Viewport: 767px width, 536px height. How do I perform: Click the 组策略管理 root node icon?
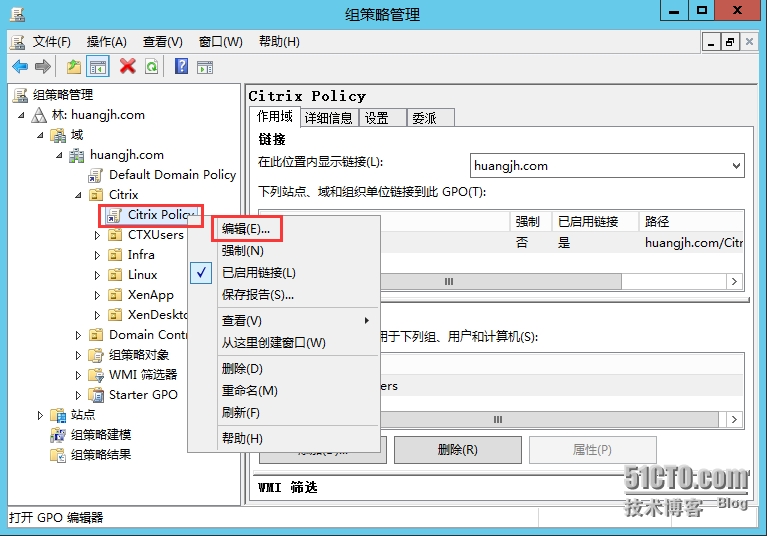20,95
